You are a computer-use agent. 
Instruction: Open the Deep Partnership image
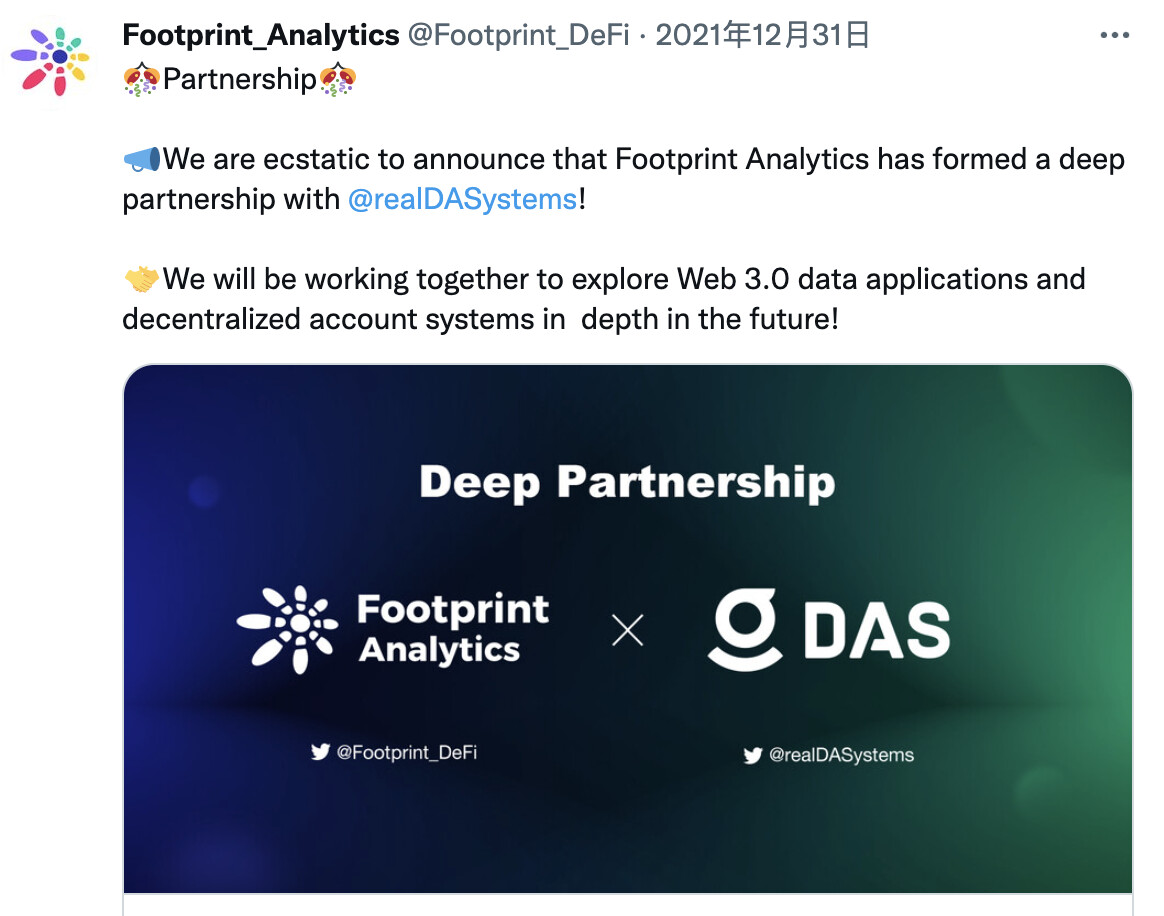[x=628, y=629]
